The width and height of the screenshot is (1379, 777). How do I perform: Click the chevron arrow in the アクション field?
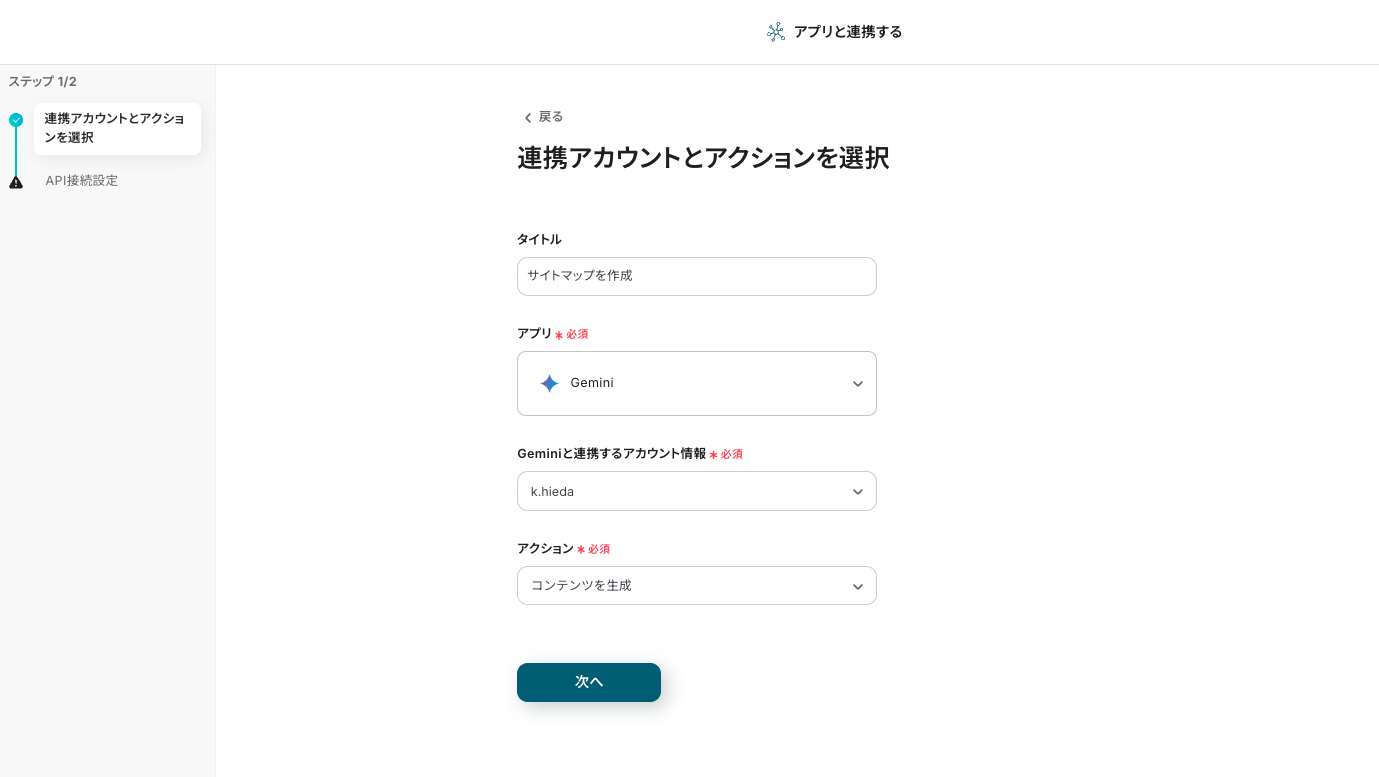(x=857, y=587)
